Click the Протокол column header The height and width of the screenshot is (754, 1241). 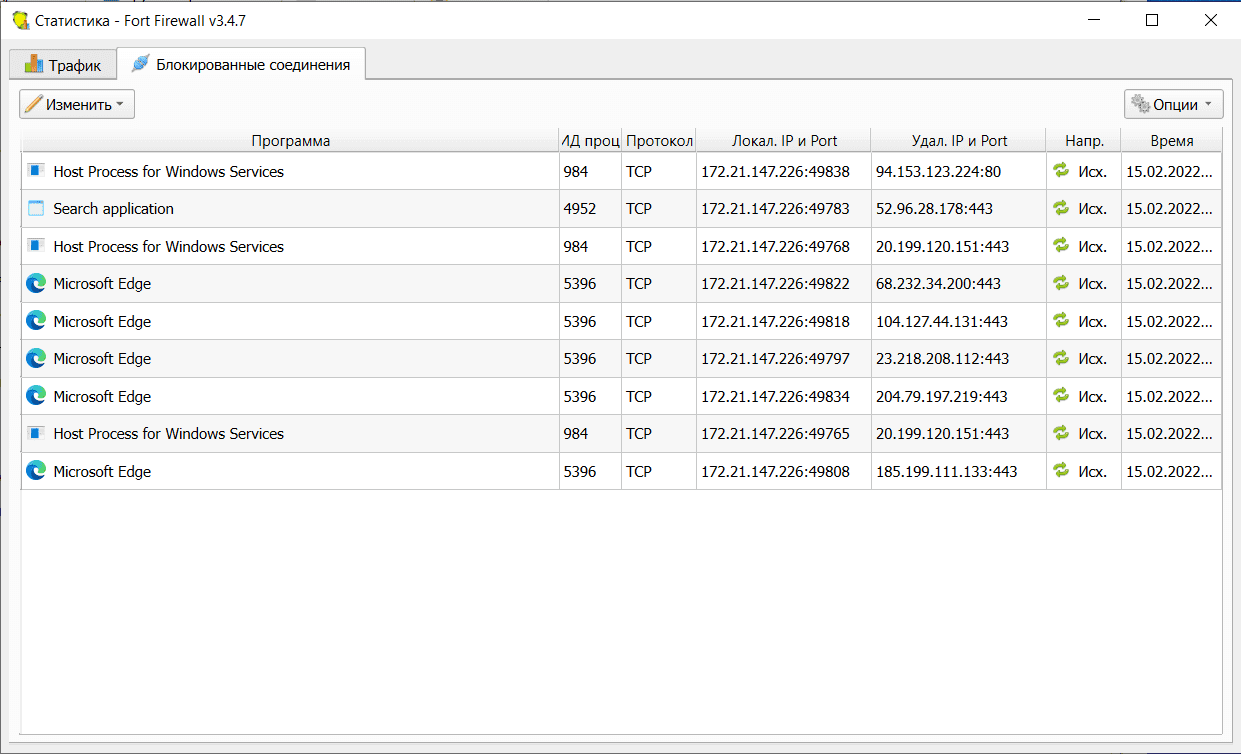point(659,141)
